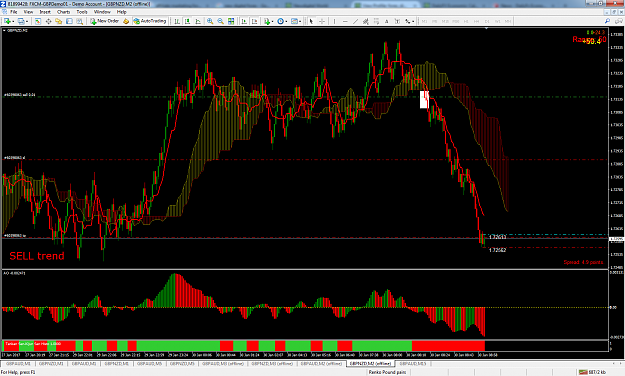Open the Indicators list icon

point(267,21)
